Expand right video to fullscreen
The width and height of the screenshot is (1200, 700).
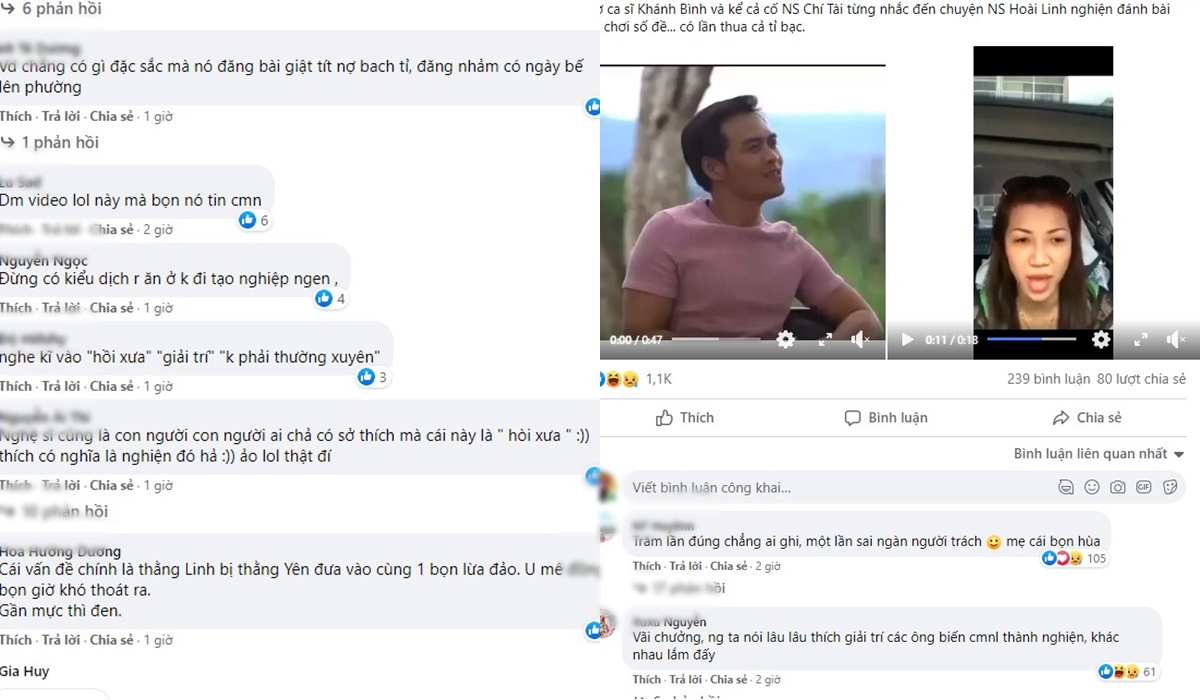tap(1140, 340)
